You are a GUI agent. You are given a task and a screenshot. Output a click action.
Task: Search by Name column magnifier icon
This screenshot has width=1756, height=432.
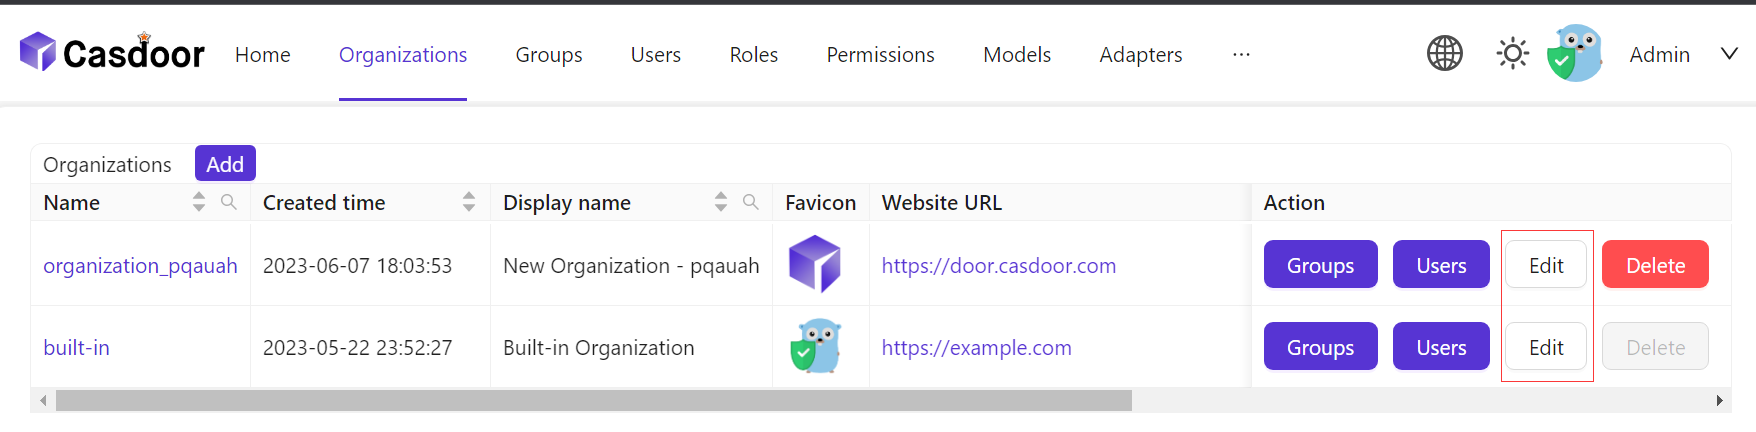tap(229, 202)
